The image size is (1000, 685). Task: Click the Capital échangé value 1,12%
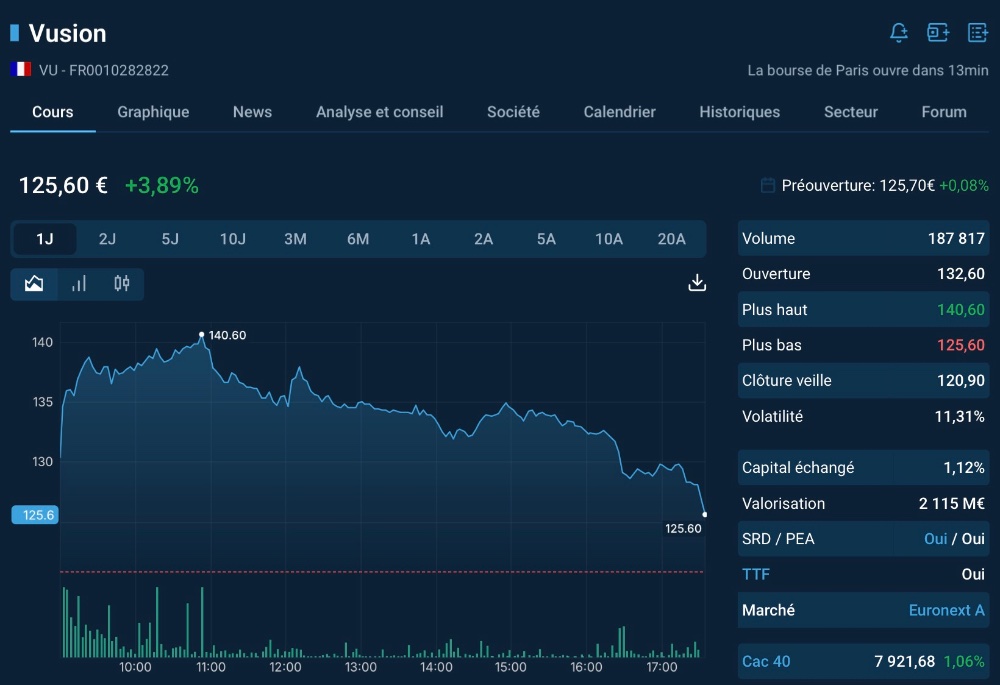[x=964, y=468]
